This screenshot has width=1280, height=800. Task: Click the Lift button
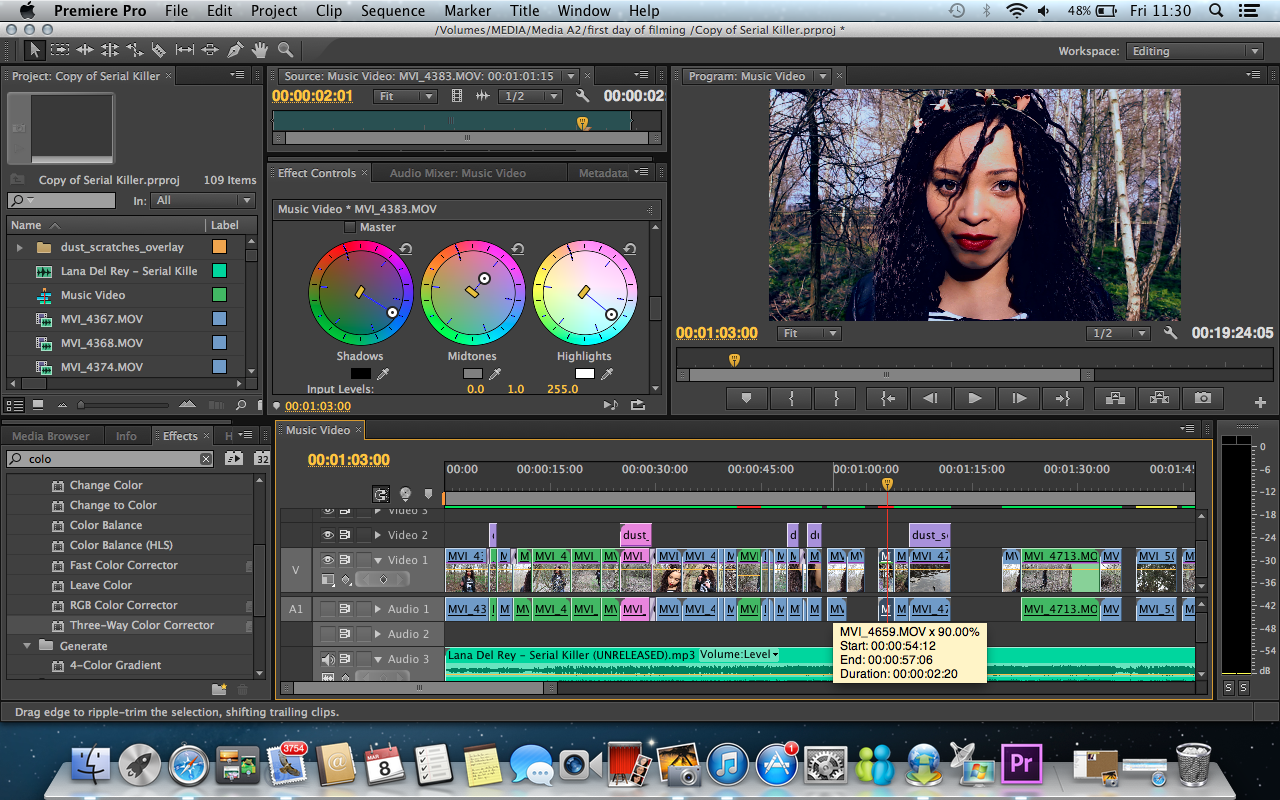1115,398
